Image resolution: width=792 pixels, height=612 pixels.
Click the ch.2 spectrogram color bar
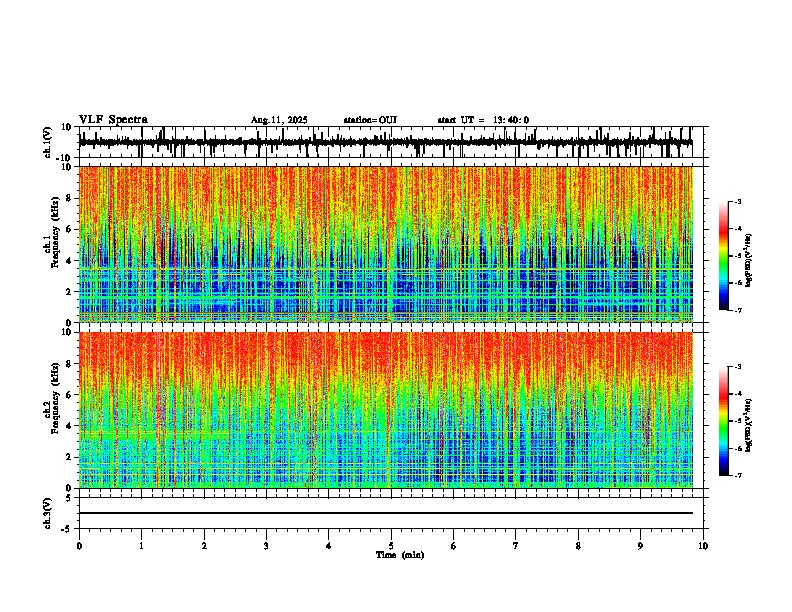(723, 421)
